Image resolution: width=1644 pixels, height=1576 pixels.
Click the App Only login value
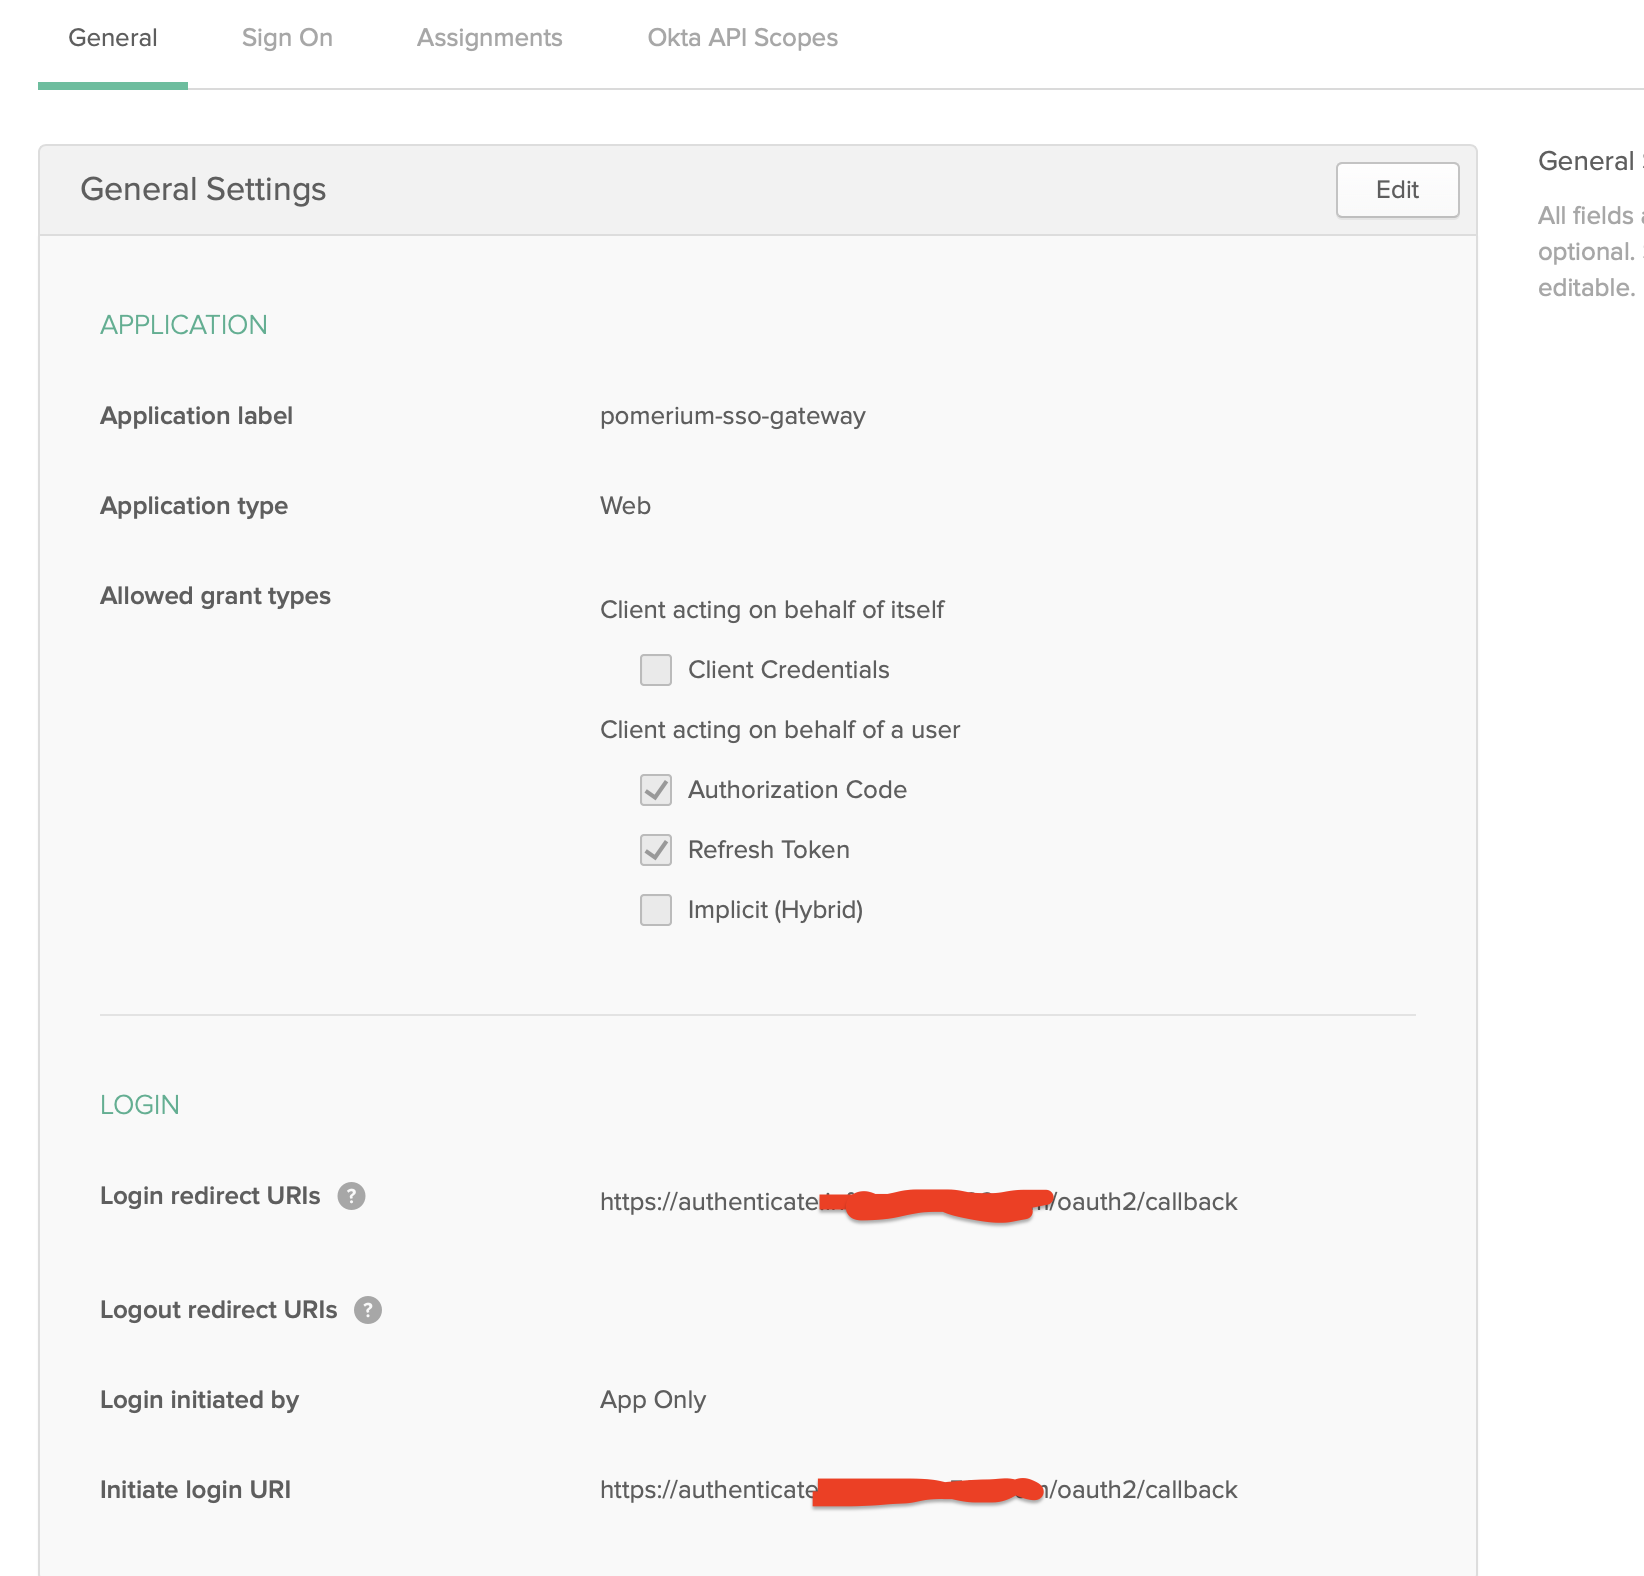(651, 1400)
